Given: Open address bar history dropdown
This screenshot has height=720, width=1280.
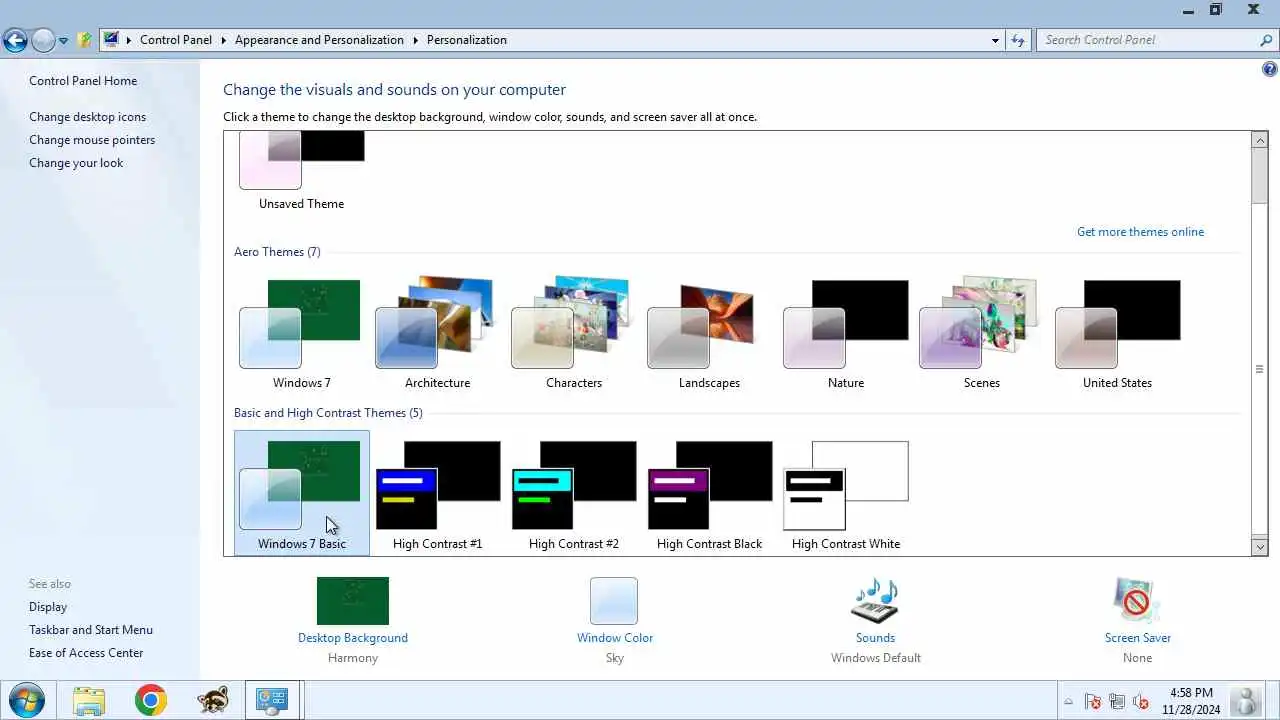Looking at the screenshot, I should 995,41.
